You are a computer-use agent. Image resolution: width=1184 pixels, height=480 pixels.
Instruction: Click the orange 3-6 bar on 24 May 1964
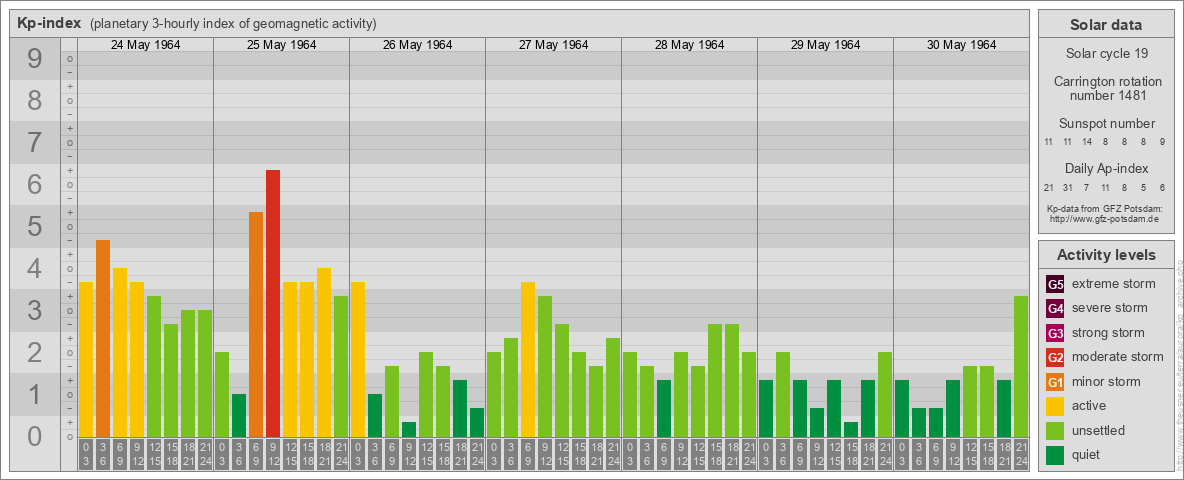pyautogui.click(x=103, y=339)
